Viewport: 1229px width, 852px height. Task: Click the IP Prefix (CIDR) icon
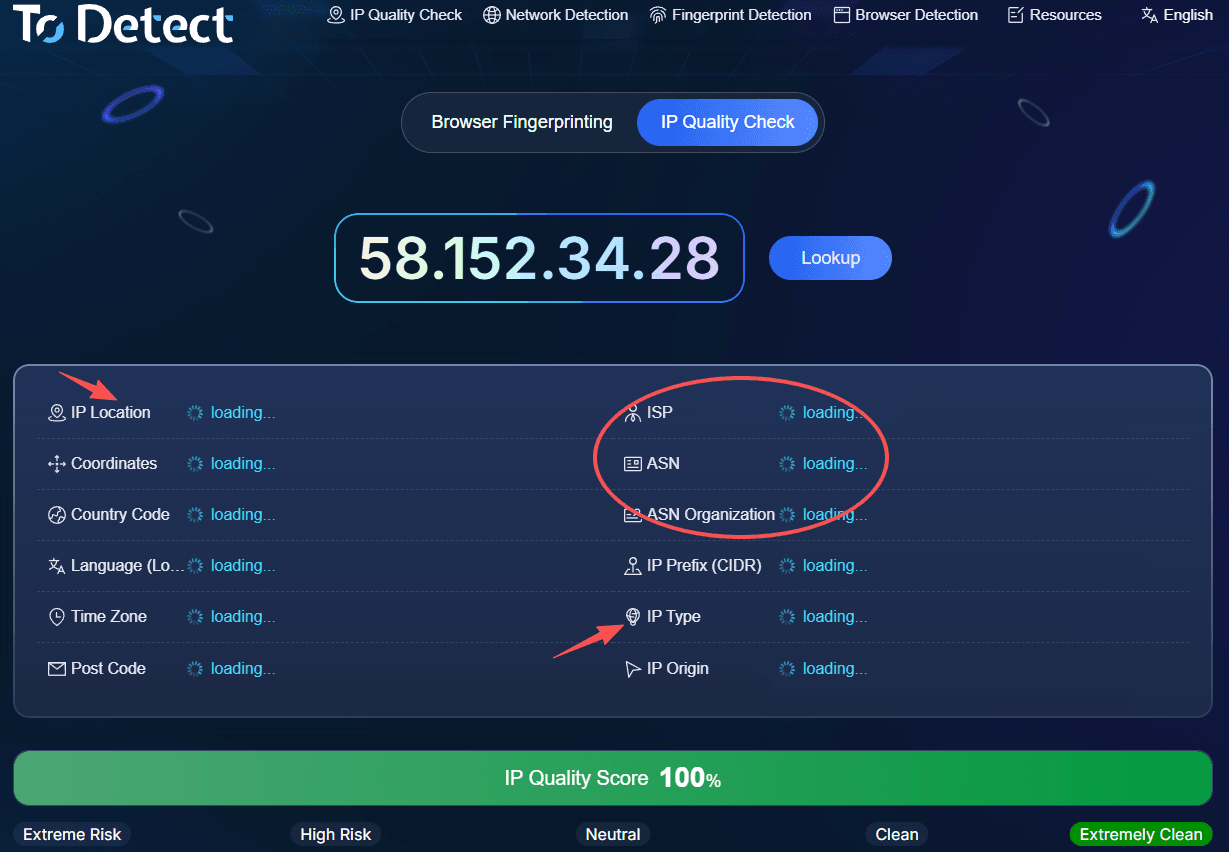[632, 566]
